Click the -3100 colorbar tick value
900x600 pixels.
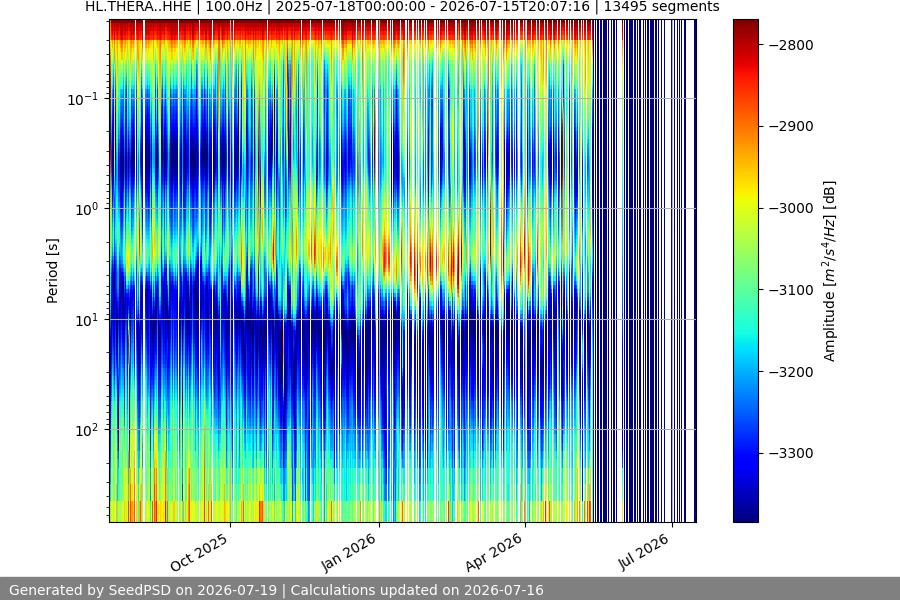(x=790, y=290)
